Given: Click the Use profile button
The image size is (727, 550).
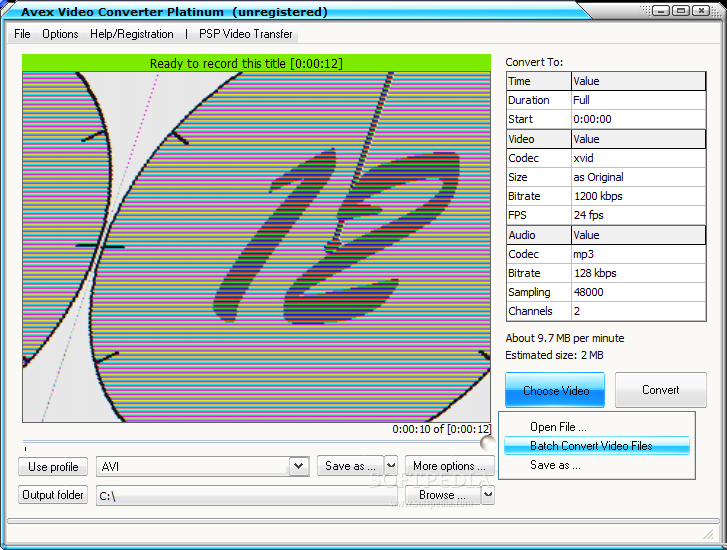Looking at the screenshot, I should click(53, 467).
